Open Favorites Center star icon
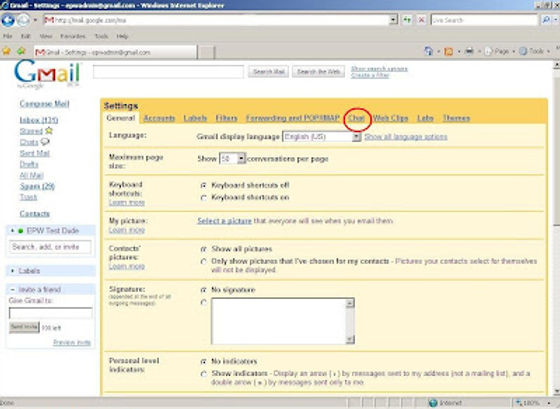This screenshot has height=409, width=560. click(6, 51)
